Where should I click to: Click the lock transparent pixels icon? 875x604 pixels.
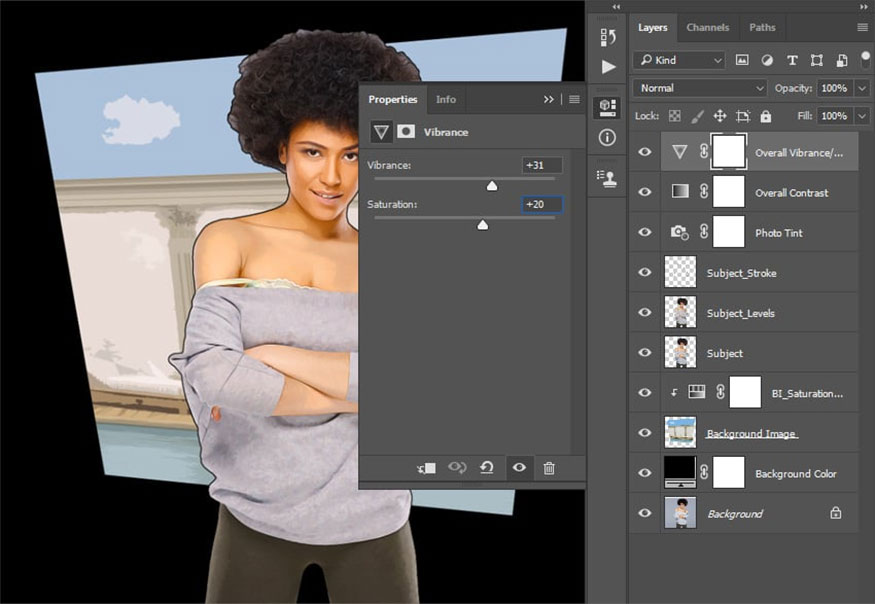pyautogui.click(x=675, y=116)
